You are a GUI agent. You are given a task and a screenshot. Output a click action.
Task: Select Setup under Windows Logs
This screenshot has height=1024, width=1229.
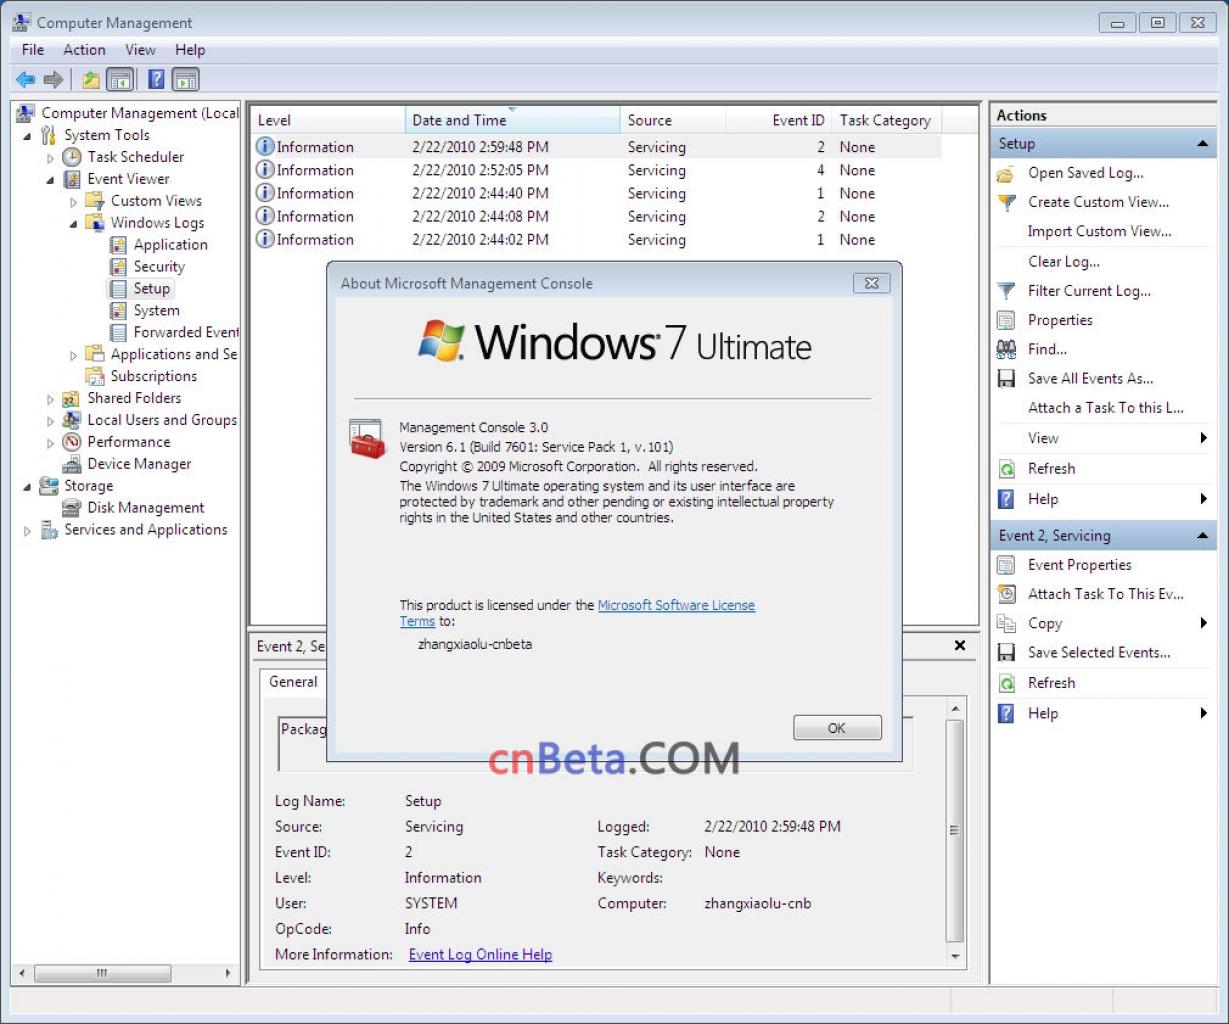click(x=151, y=289)
